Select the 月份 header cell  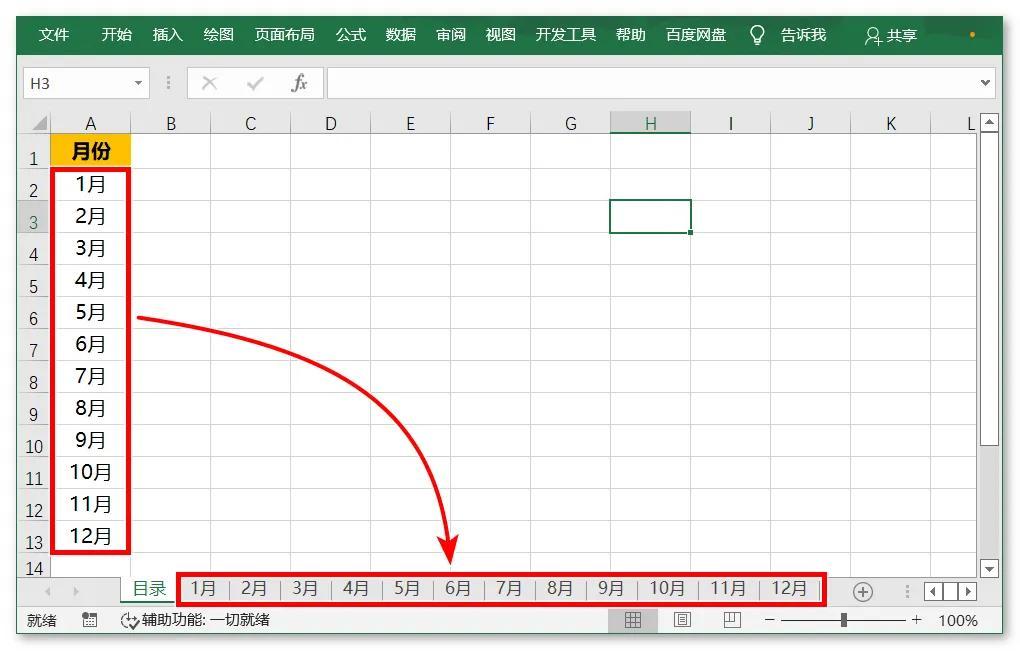click(90, 152)
